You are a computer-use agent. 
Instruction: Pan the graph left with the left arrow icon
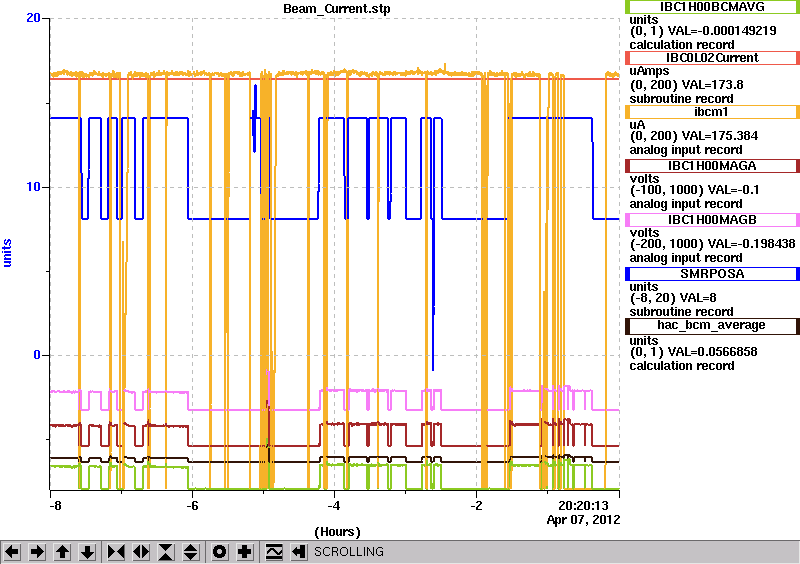tap(12, 552)
